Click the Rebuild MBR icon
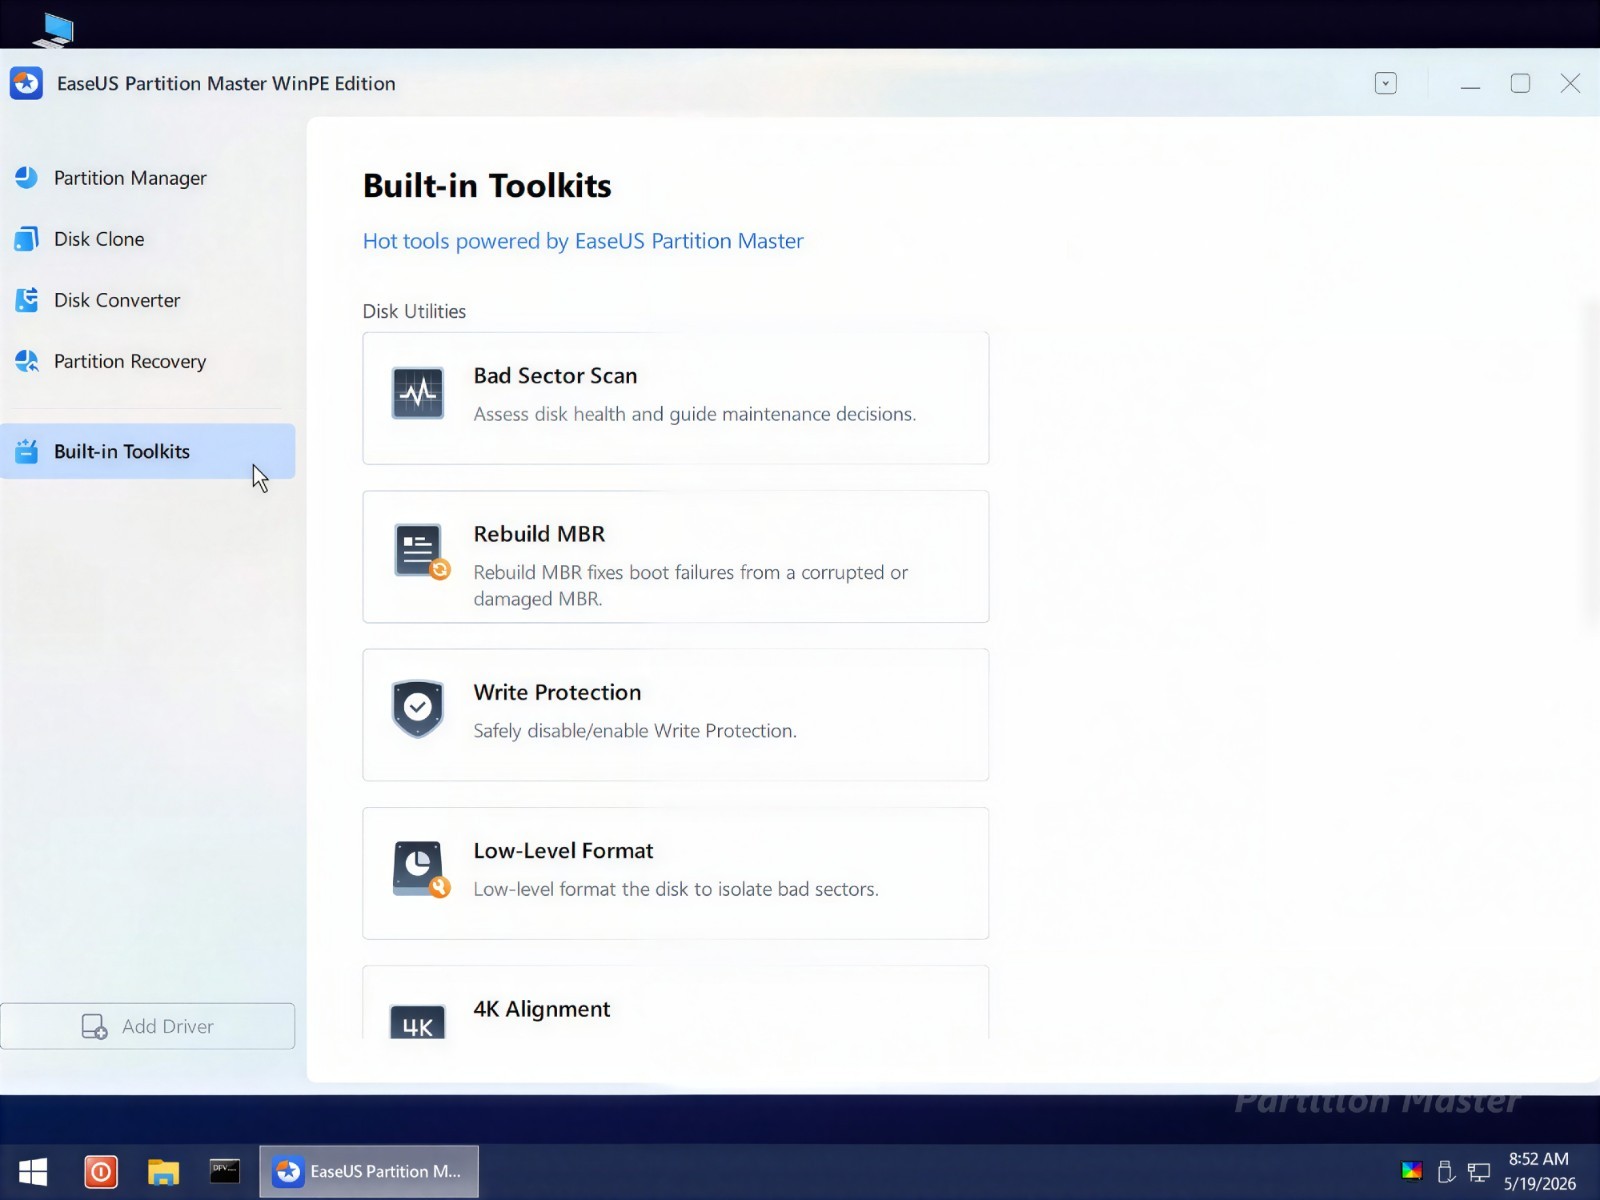Screen dimensions: 1600x1200 421,552
